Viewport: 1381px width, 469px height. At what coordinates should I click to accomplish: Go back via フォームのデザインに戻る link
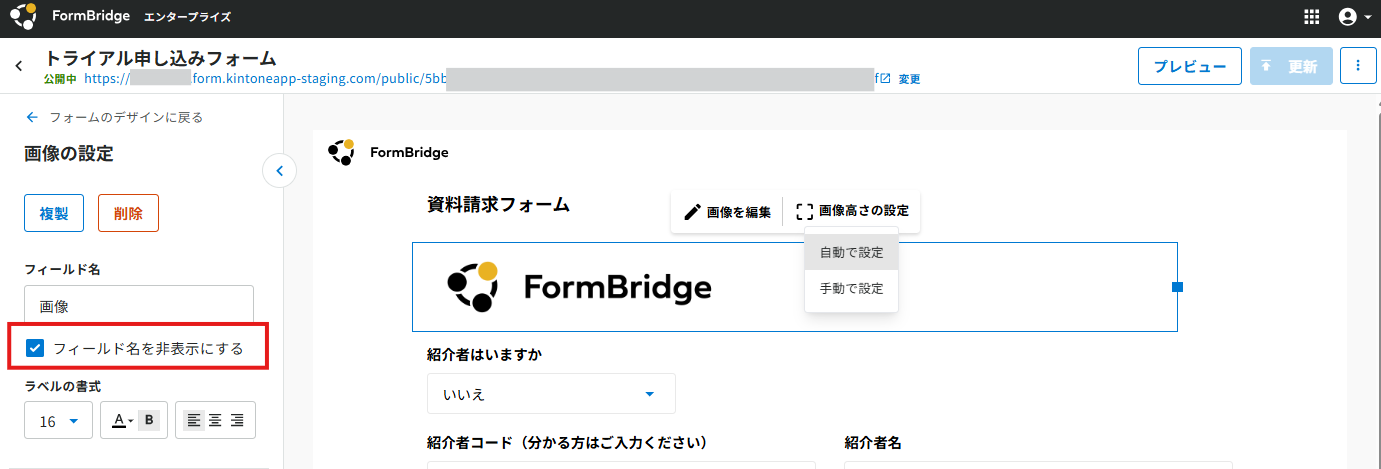pyautogui.click(x=114, y=117)
